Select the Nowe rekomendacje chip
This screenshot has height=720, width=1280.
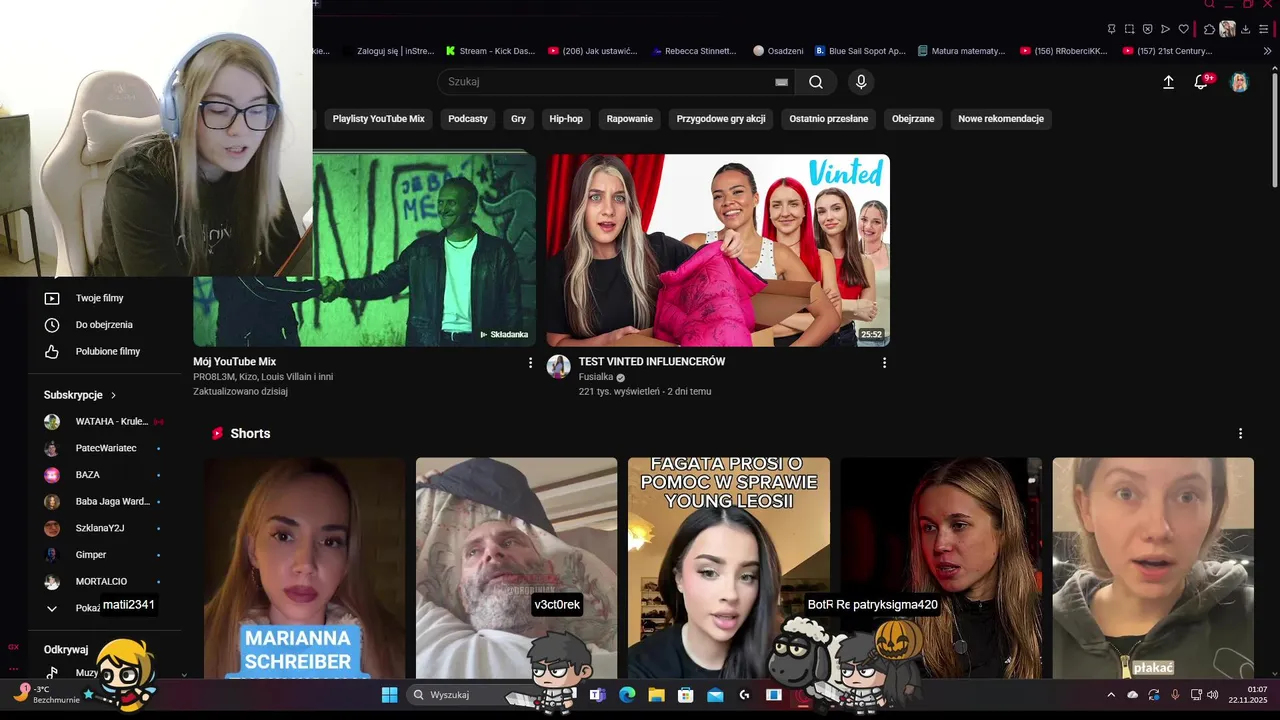click(x=1001, y=119)
